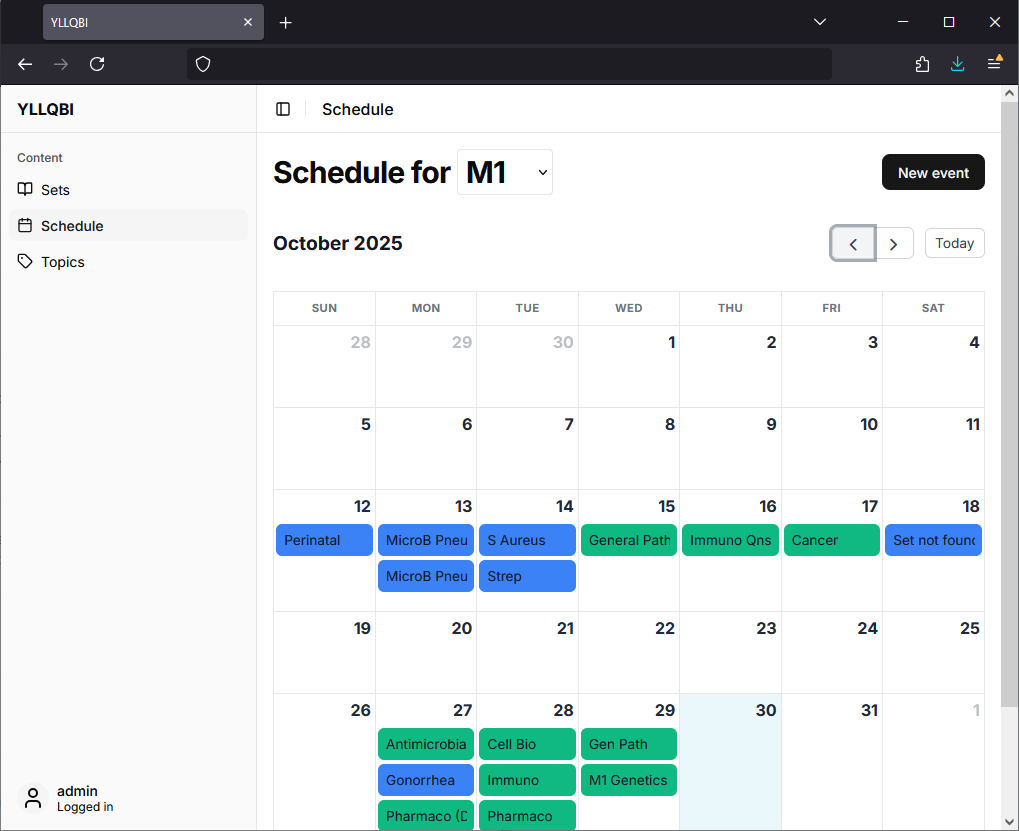
Task: Navigate back using the browser back arrow
Action: 24,64
